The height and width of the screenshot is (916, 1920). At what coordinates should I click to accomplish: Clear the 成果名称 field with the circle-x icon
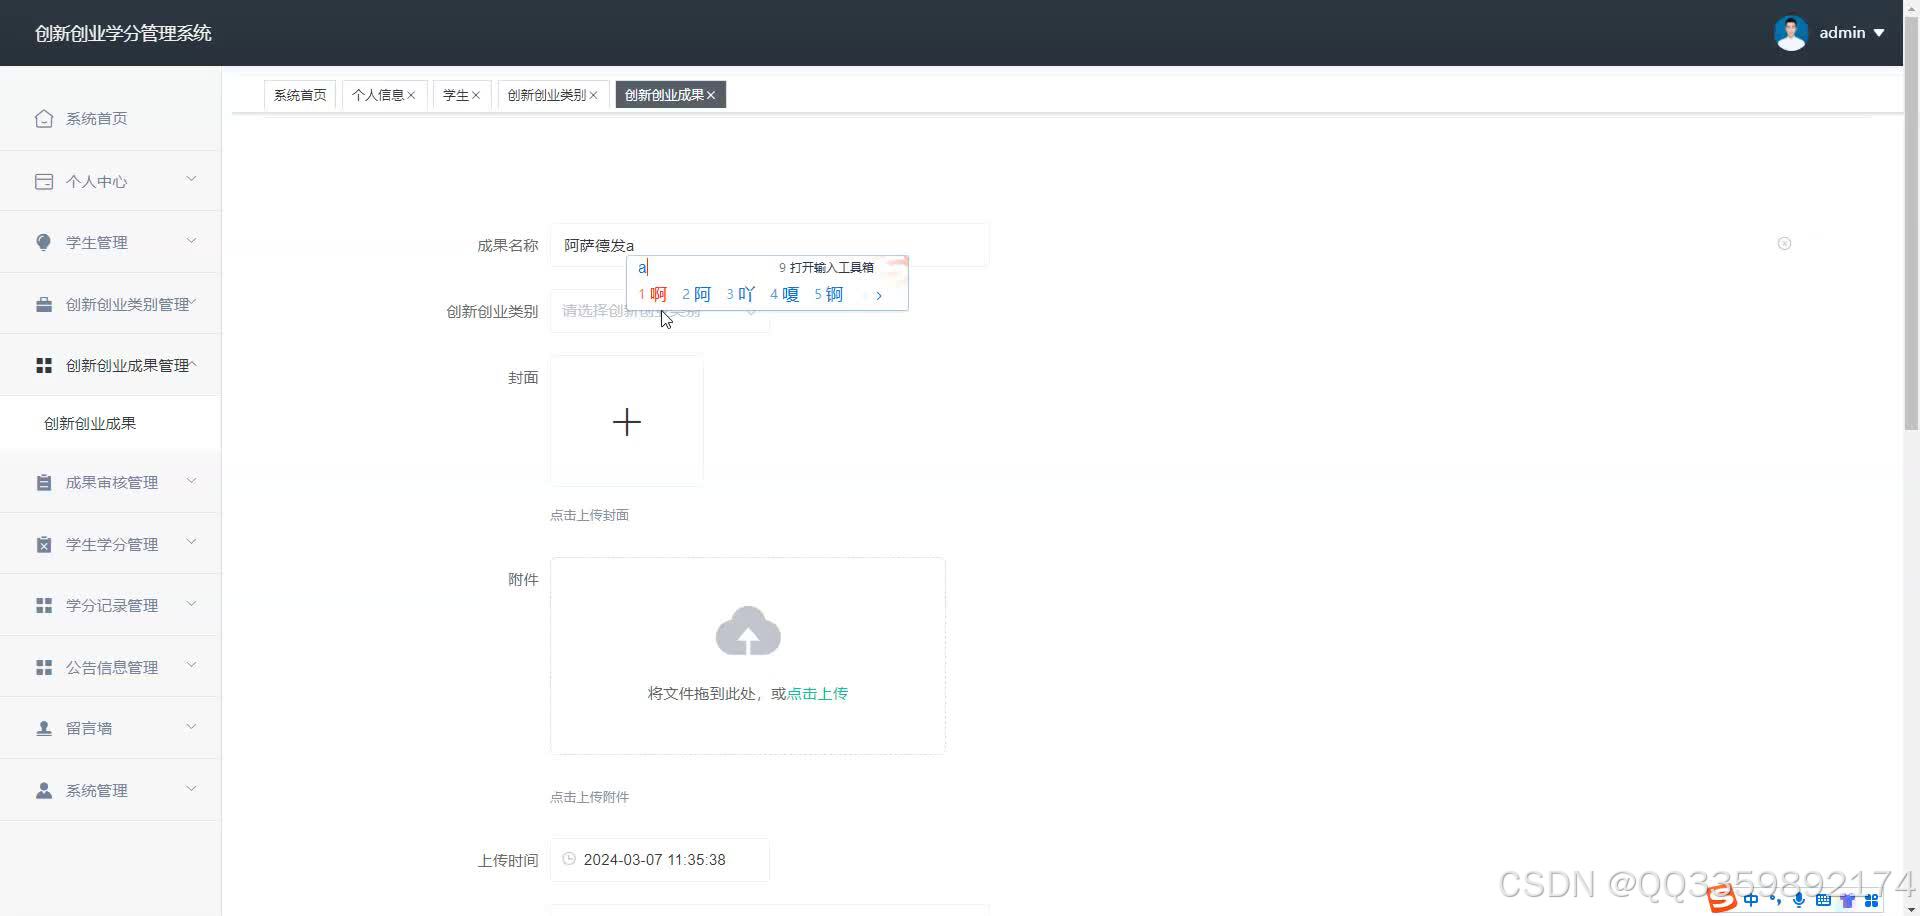click(x=1784, y=243)
